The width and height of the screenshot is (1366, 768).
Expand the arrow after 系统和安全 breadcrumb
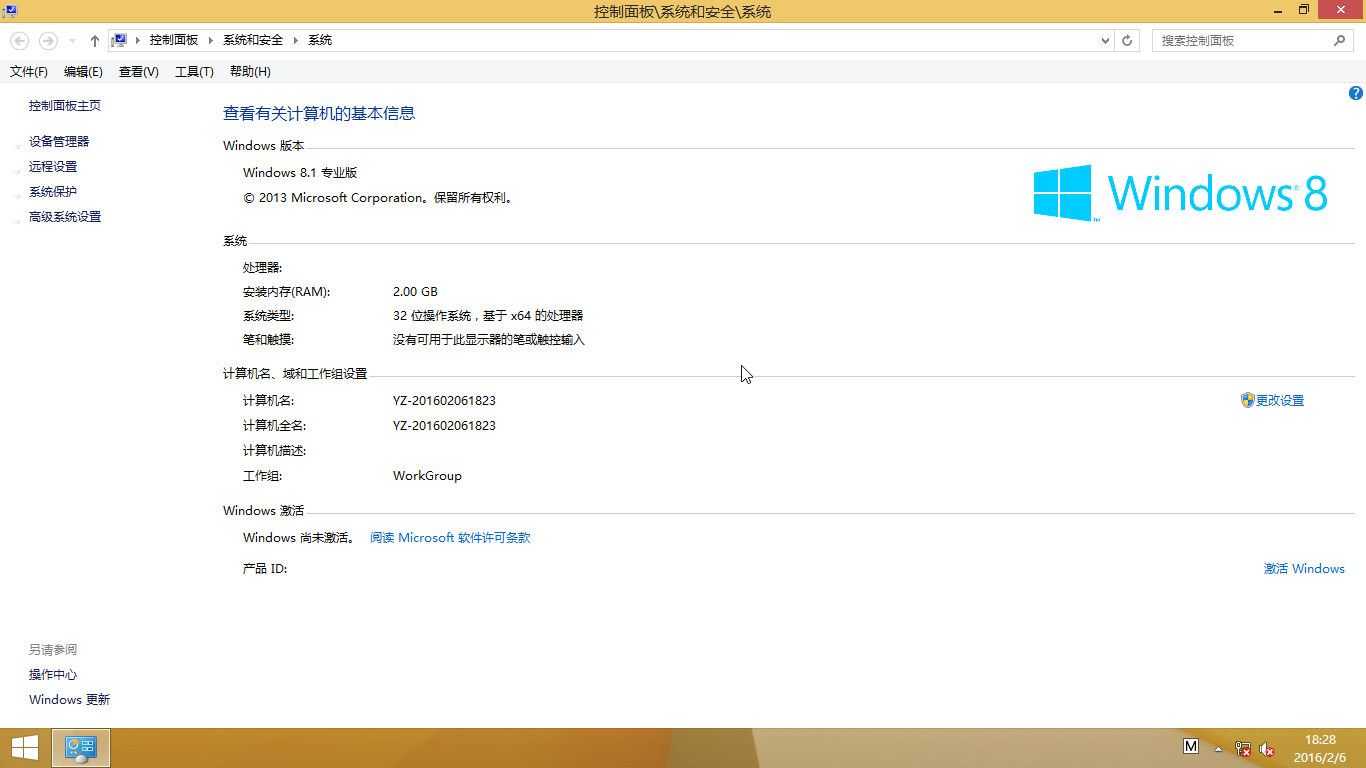pyautogui.click(x=295, y=40)
